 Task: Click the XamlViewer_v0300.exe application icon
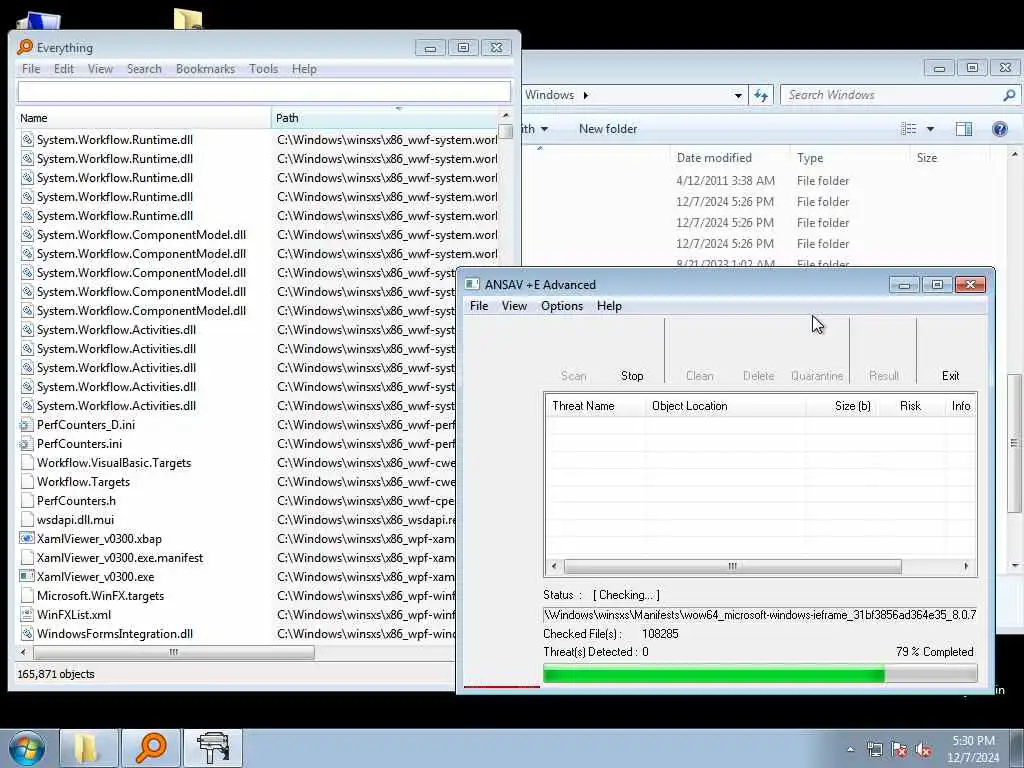point(27,577)
